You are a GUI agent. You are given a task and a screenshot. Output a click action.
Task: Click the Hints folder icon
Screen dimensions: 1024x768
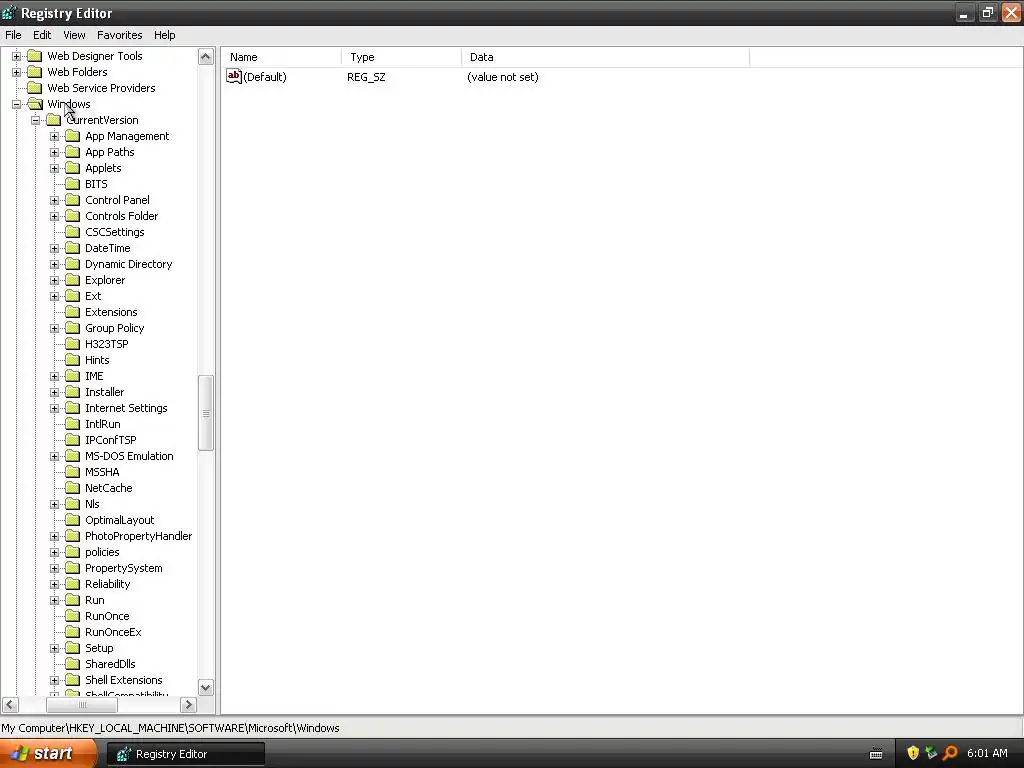coord(72,360)
